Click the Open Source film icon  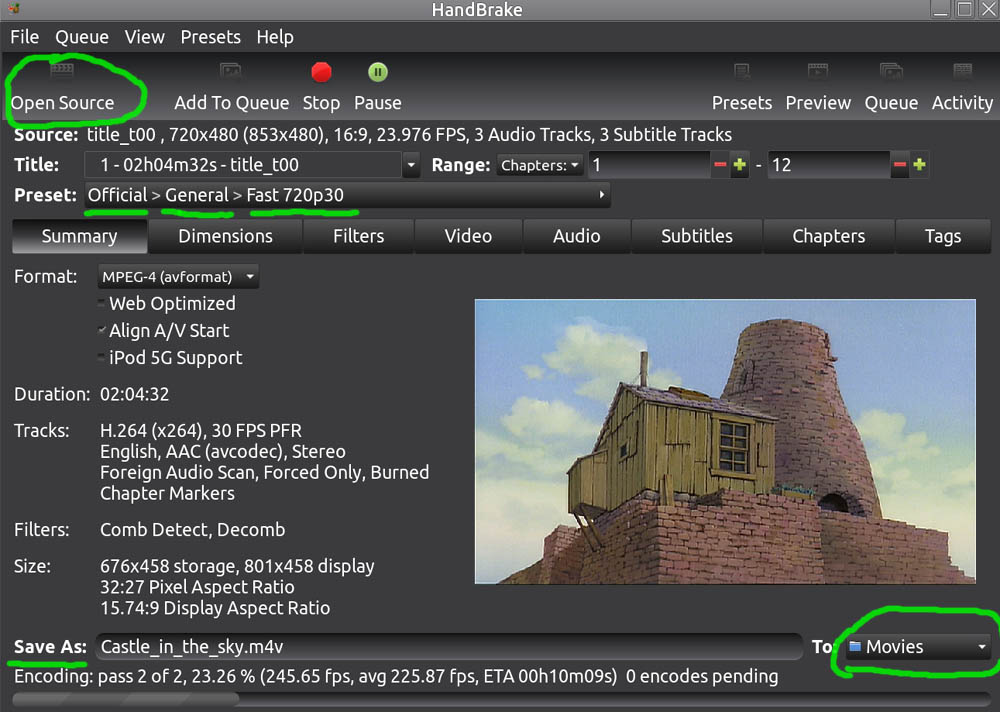(x=62, y=70)
